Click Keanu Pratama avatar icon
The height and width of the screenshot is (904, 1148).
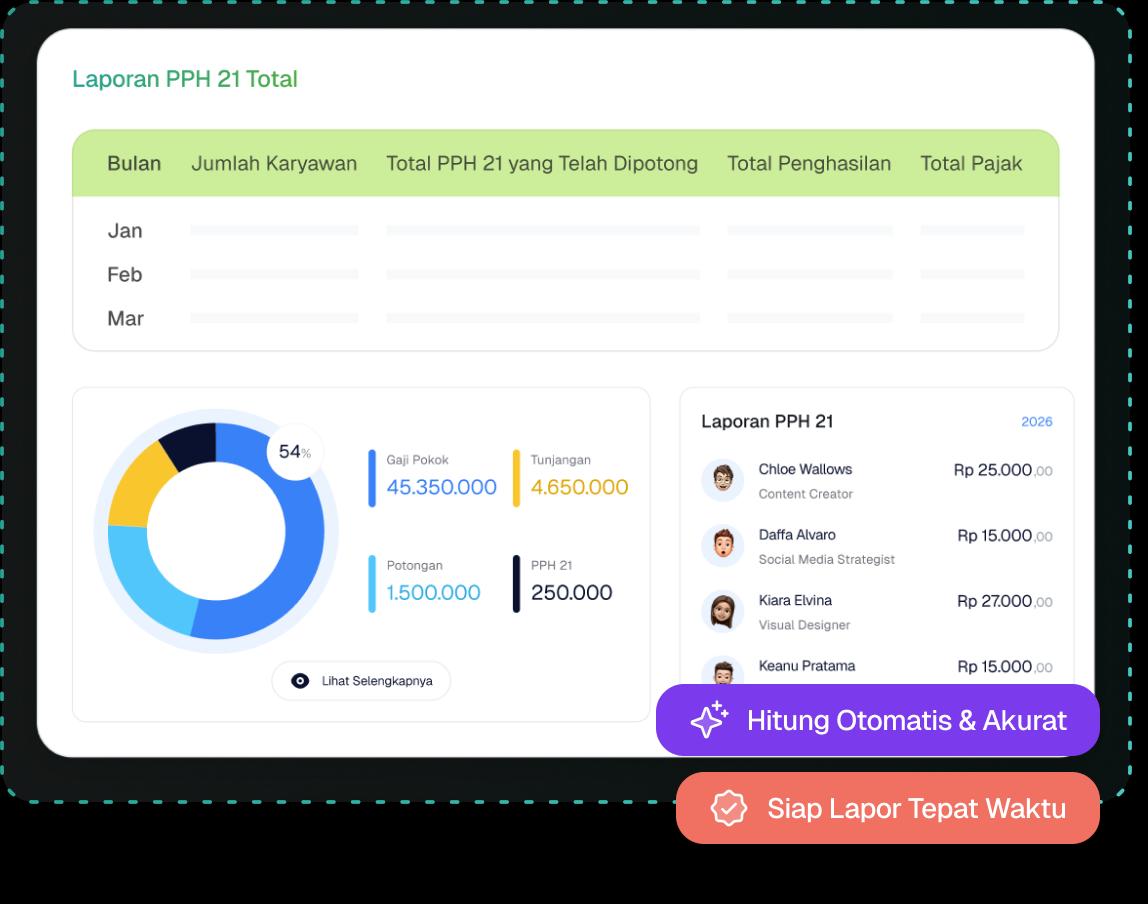click(x=722, y=671)
